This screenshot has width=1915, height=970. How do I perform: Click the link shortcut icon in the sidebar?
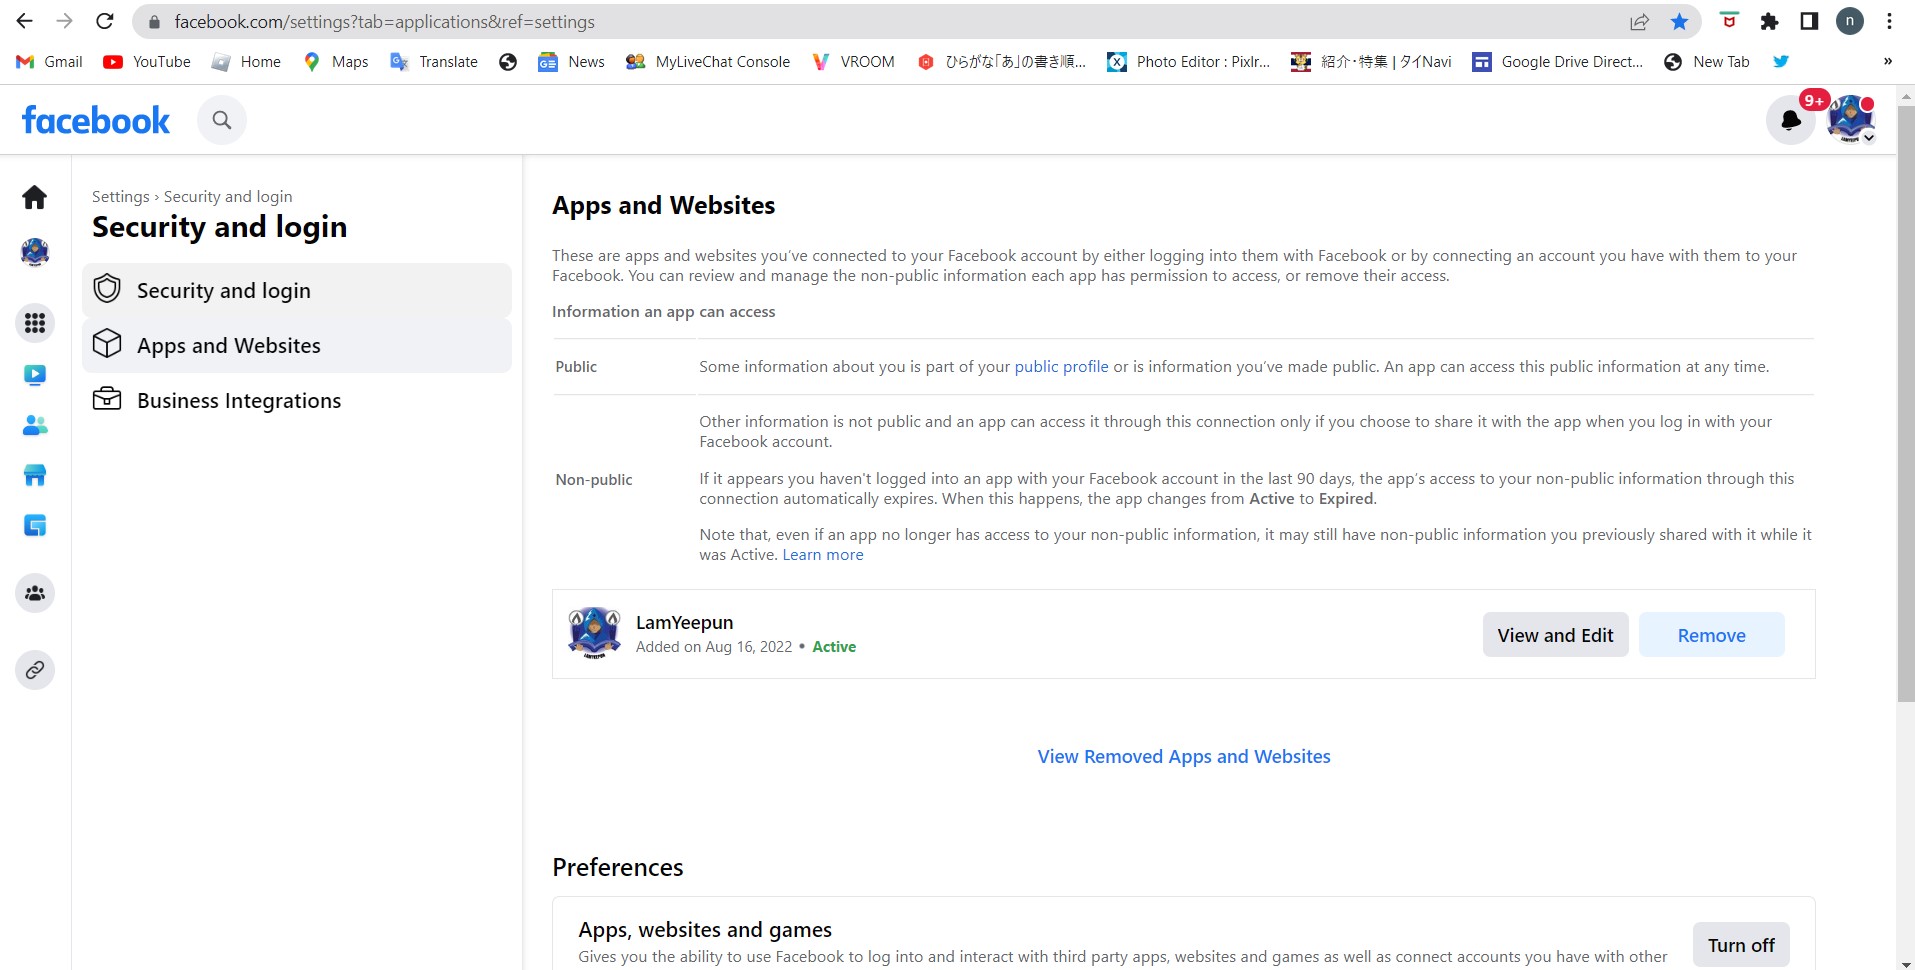pyautogui.click(x=35, y=670)
